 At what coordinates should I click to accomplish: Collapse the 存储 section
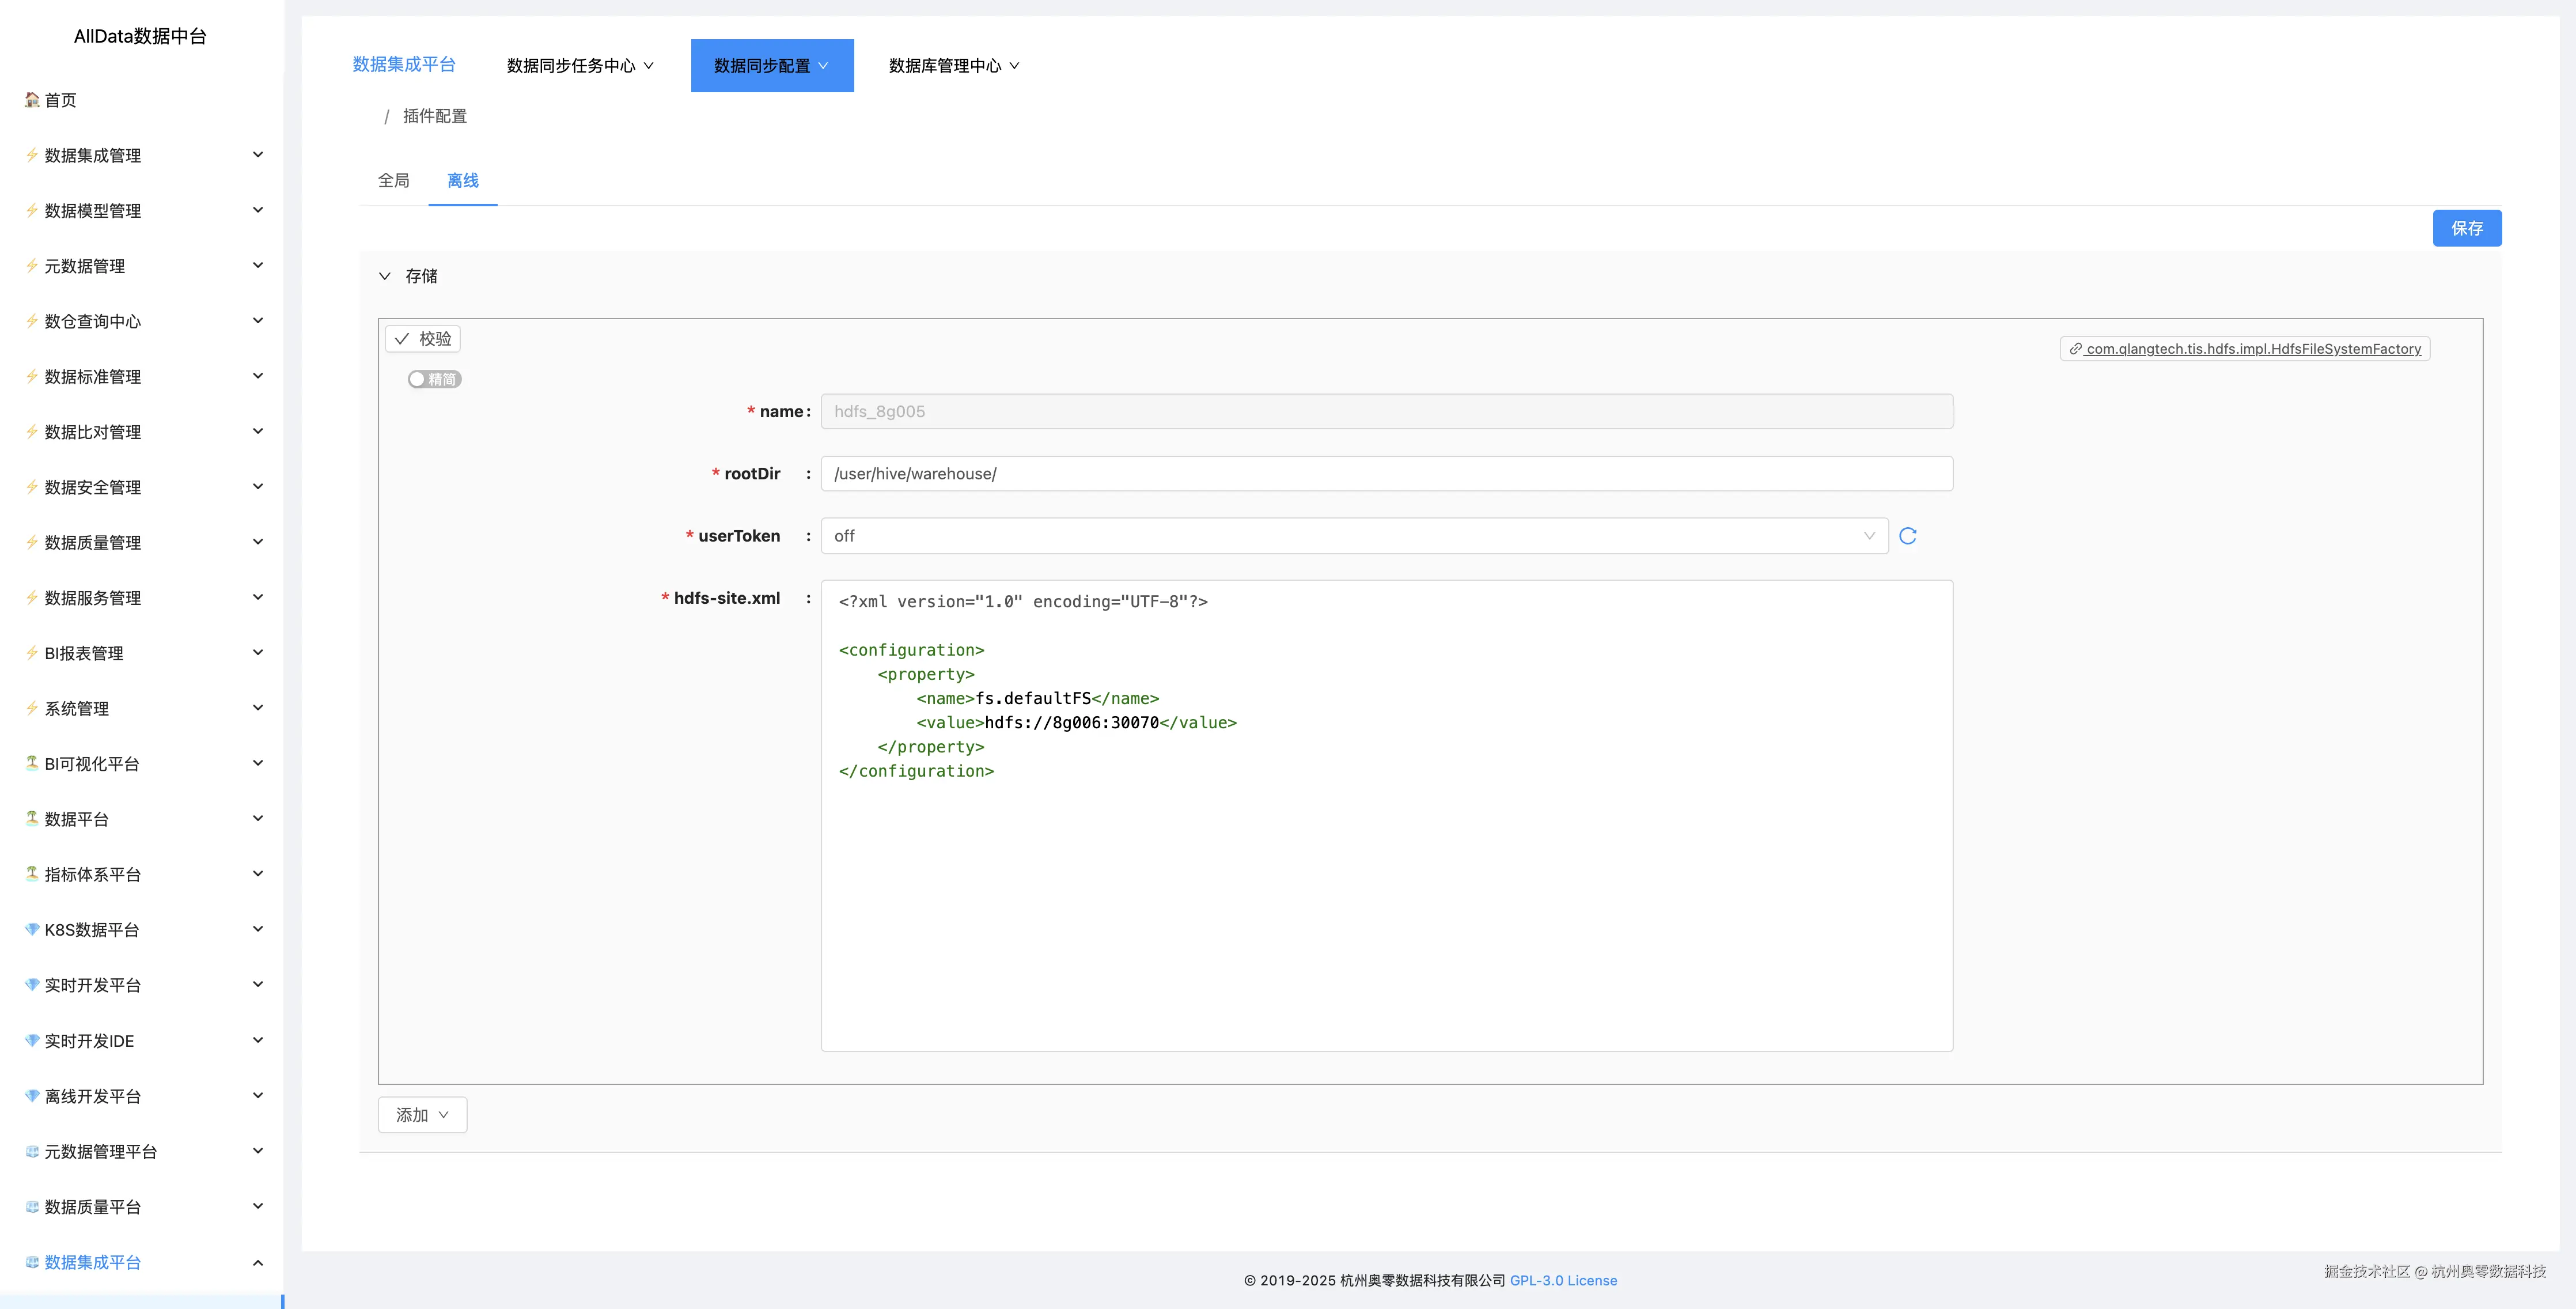385,276
